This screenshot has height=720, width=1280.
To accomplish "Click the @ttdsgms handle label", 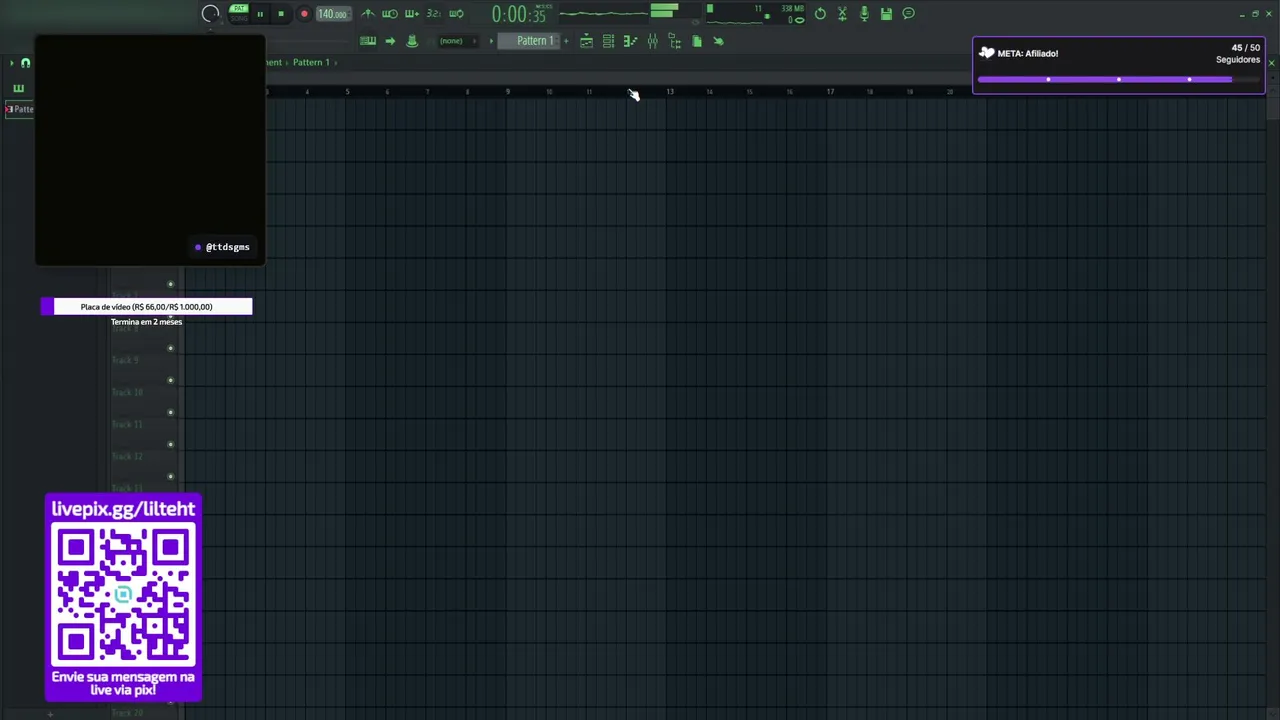I will click(x=227, y=247).
